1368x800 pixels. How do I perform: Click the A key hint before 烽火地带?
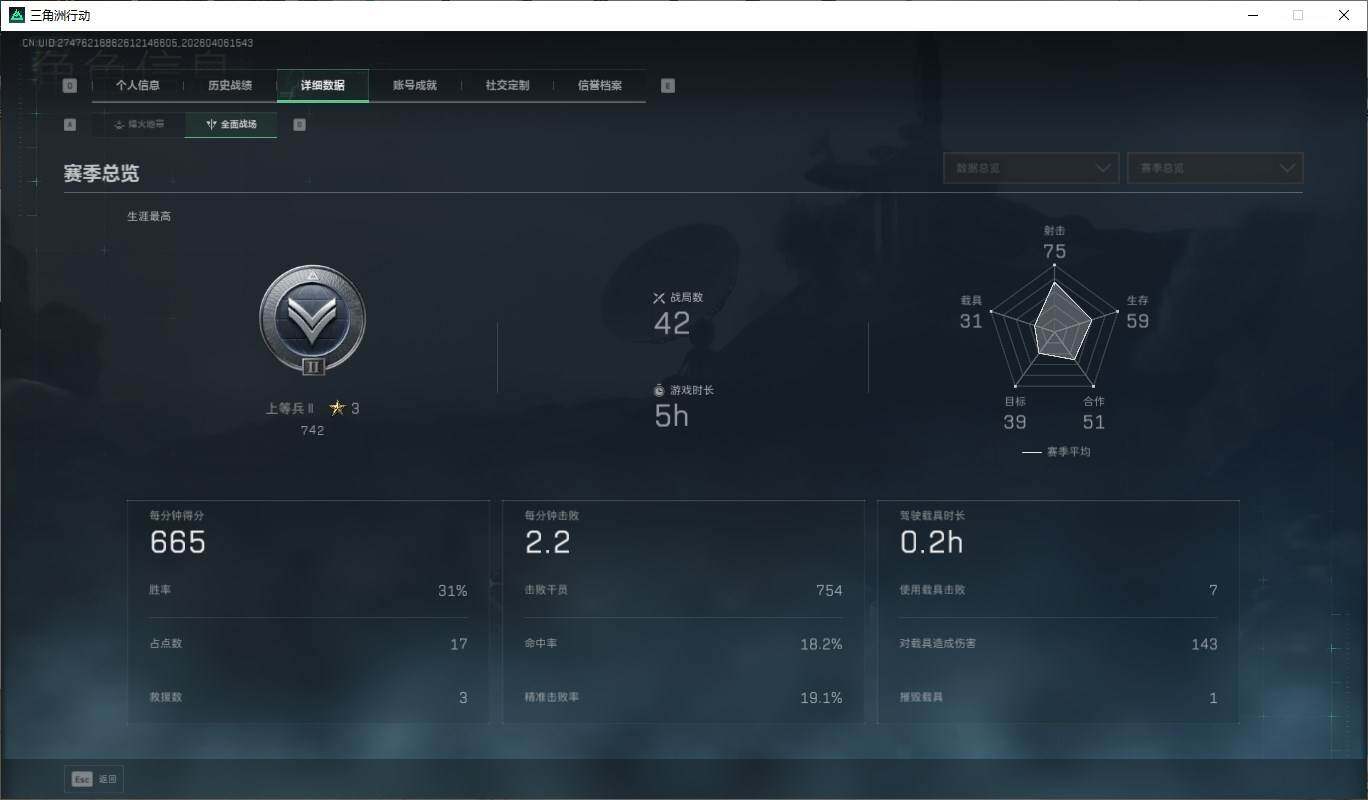(x=70, y=125)
